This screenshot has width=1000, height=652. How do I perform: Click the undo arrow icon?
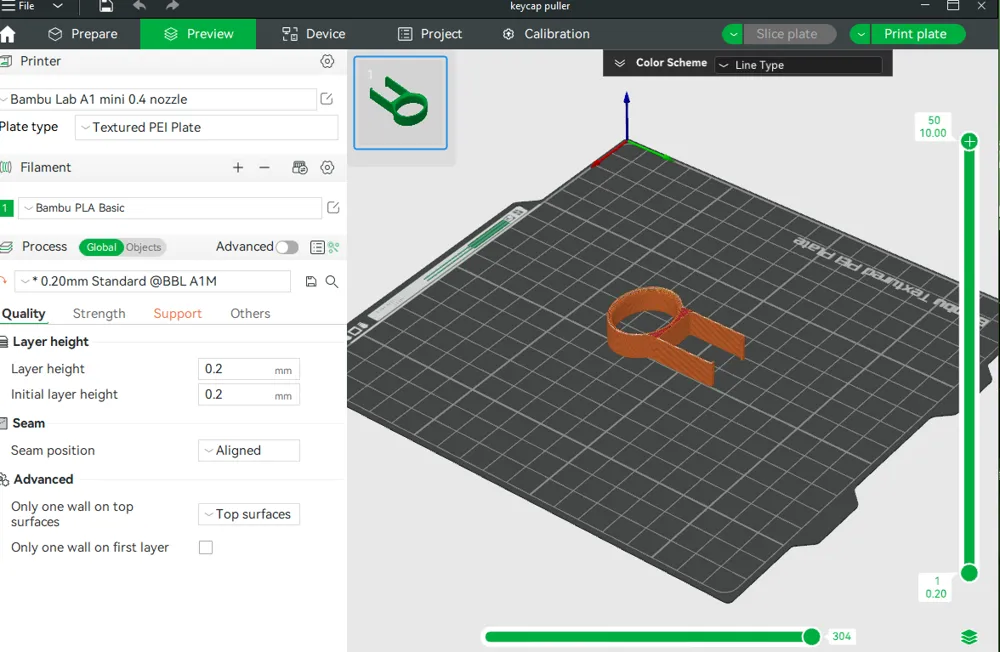tap(140, 6)
